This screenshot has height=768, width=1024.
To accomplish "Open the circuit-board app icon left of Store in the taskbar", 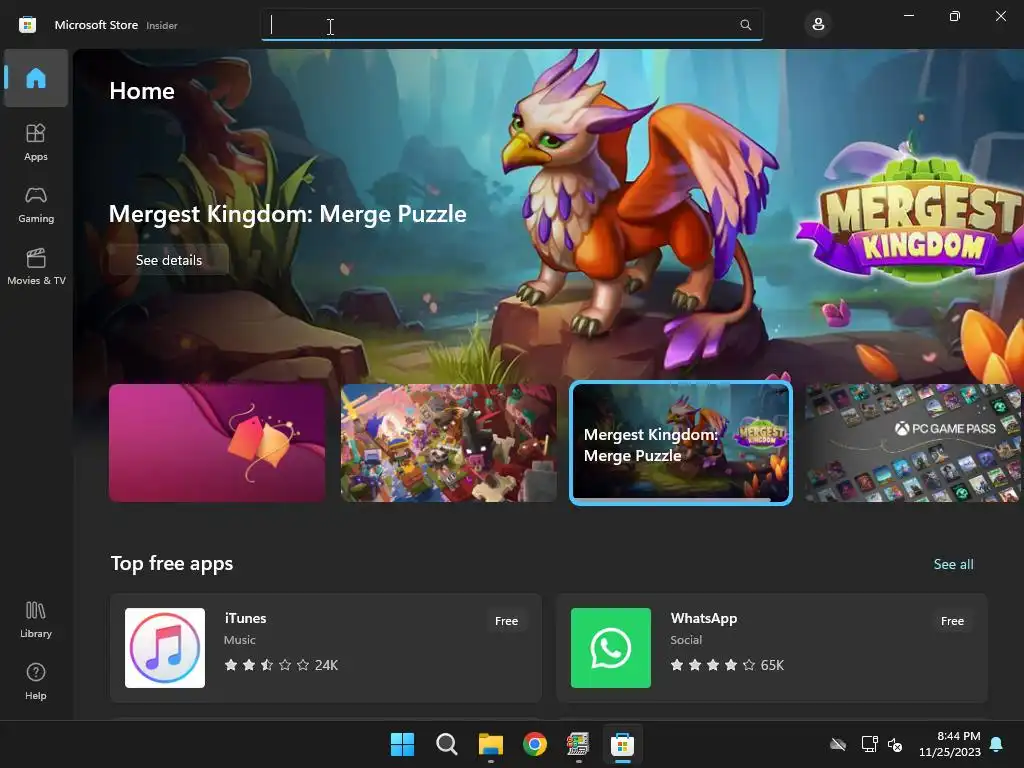I will (x=579, y=744).
